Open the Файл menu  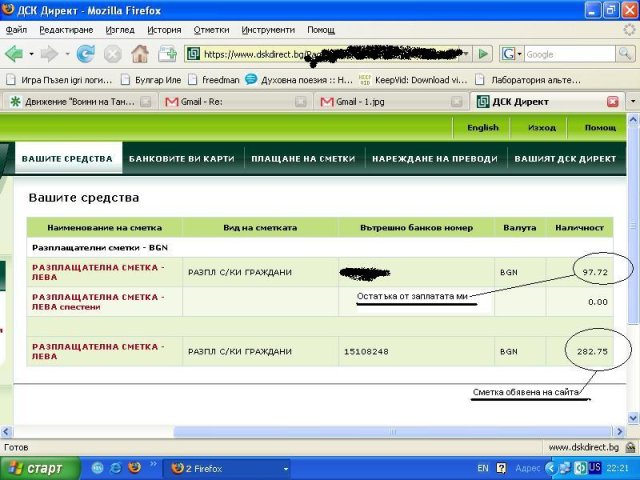click(x=16, y=30)
